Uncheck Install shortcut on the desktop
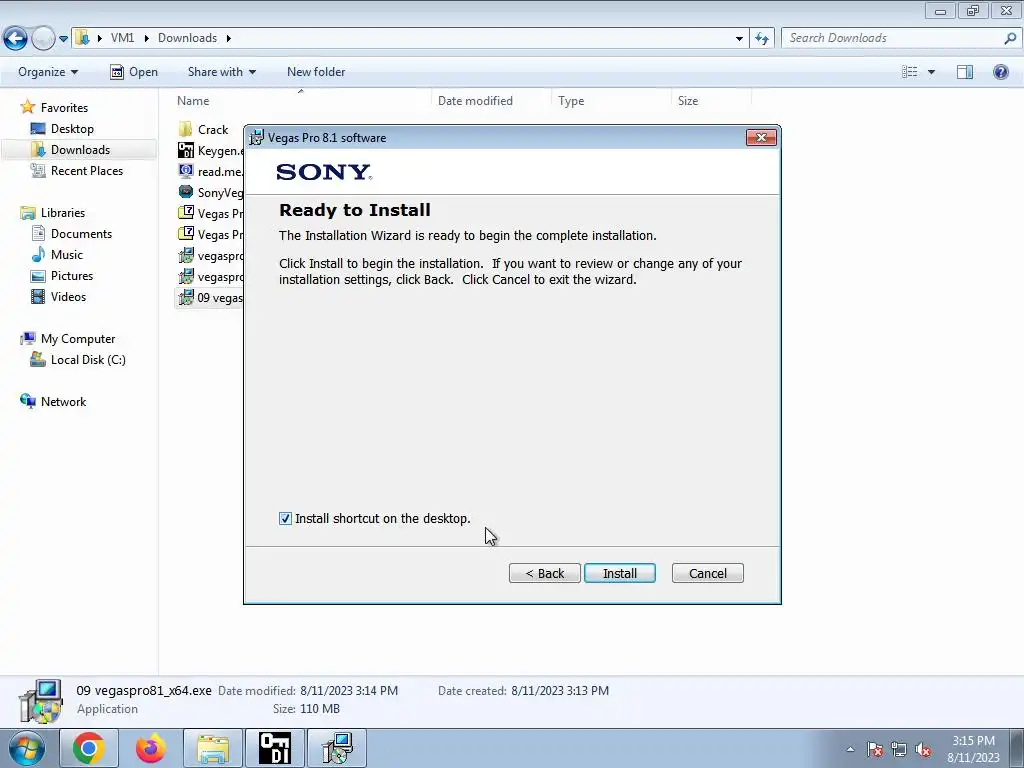Viewport: 1024px width, 768px height. pyautogui.click(x=285, y=519)
